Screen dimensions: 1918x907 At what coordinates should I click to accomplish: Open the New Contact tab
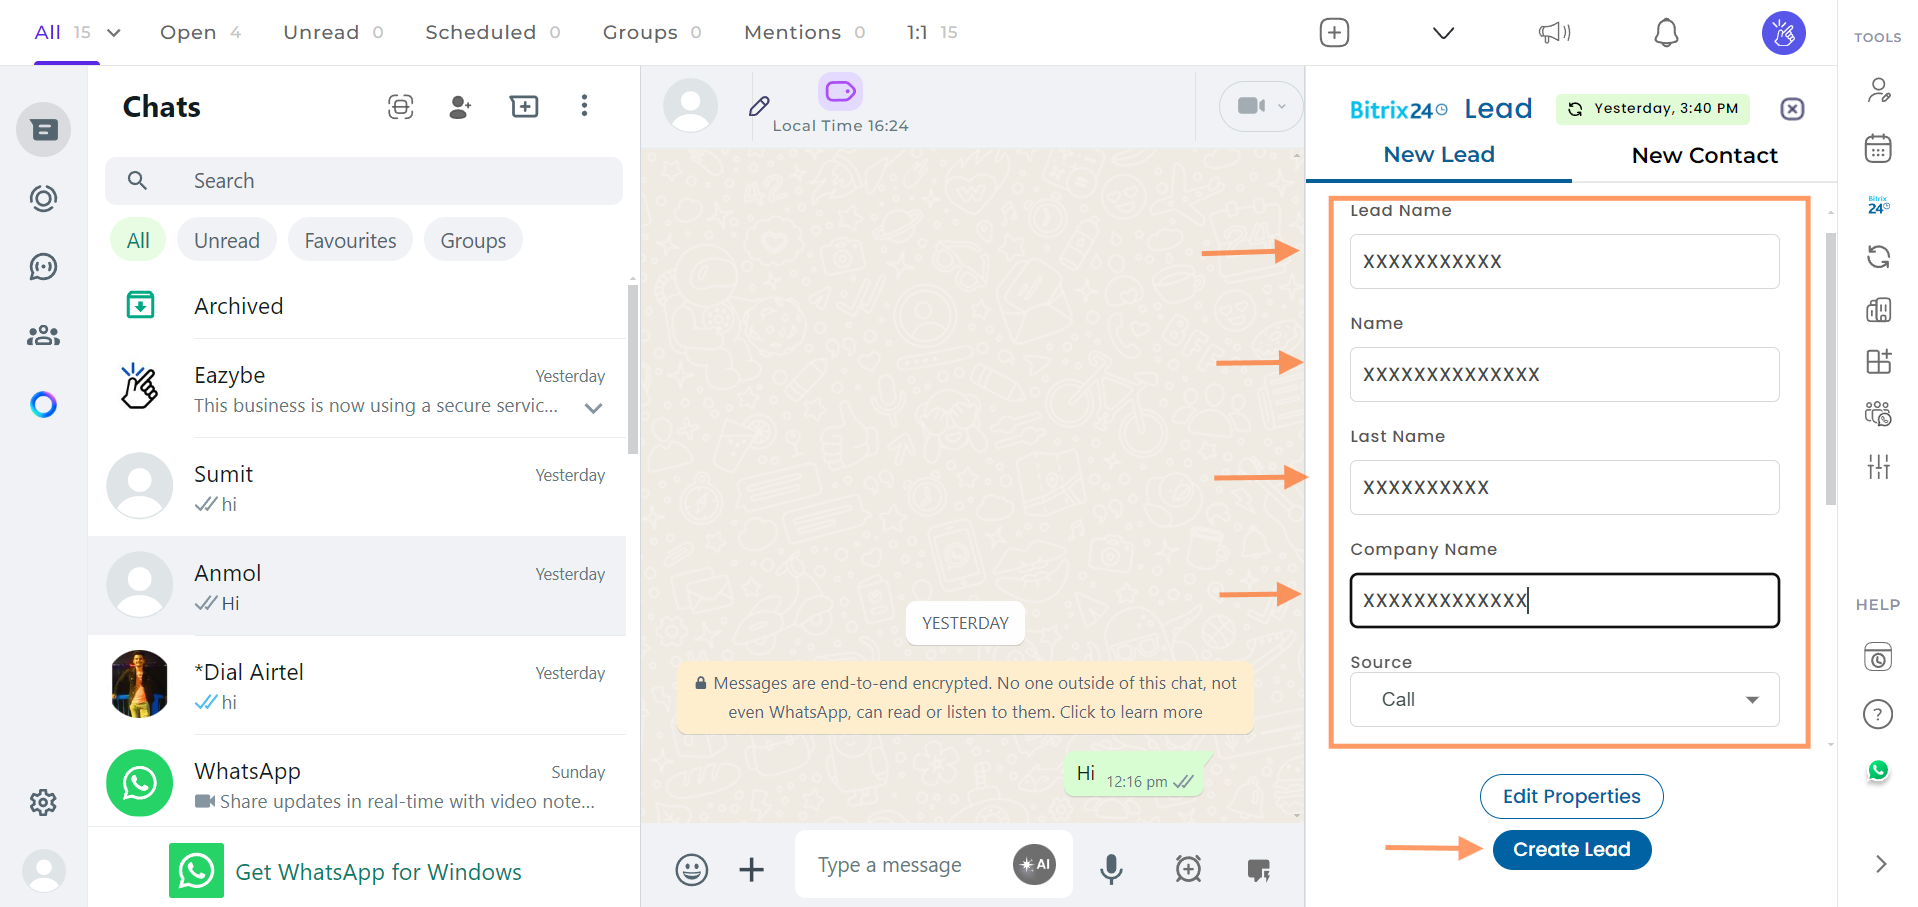[x=1704, y=155]
